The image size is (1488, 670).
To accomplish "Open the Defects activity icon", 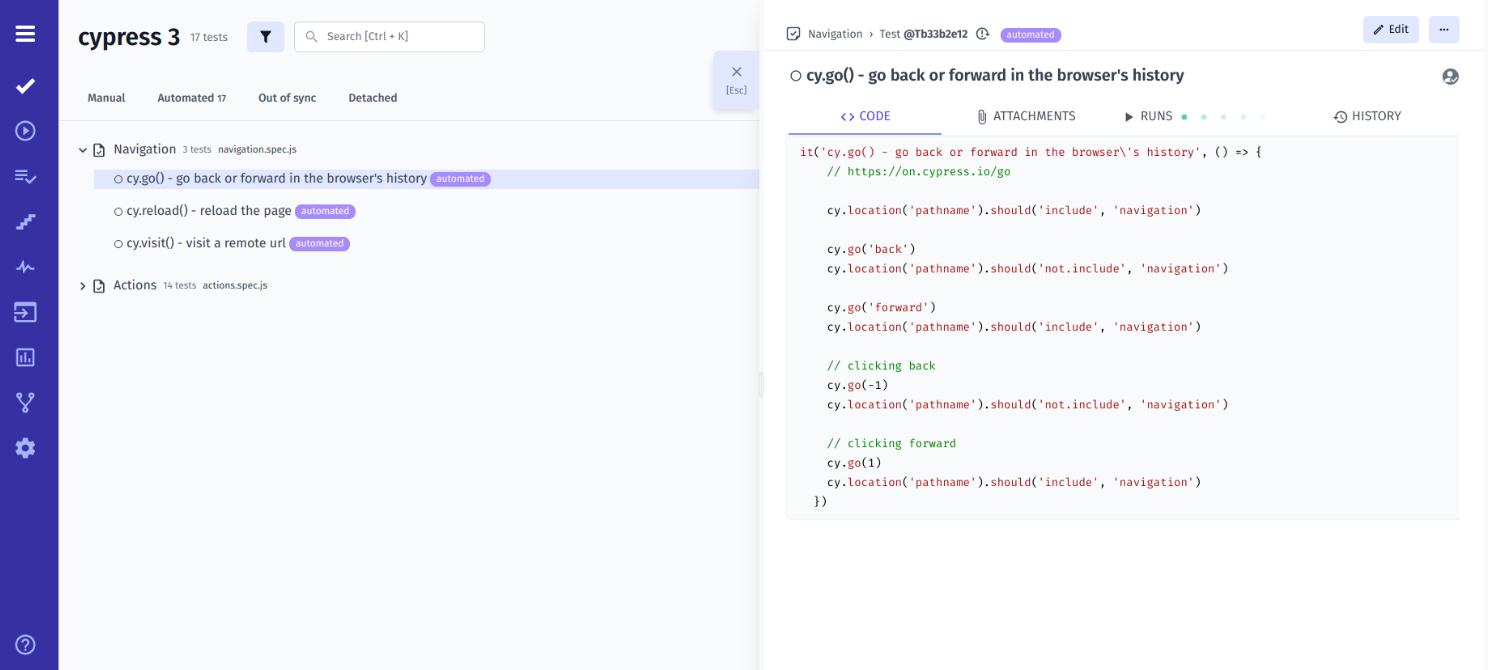I will 25,266.
